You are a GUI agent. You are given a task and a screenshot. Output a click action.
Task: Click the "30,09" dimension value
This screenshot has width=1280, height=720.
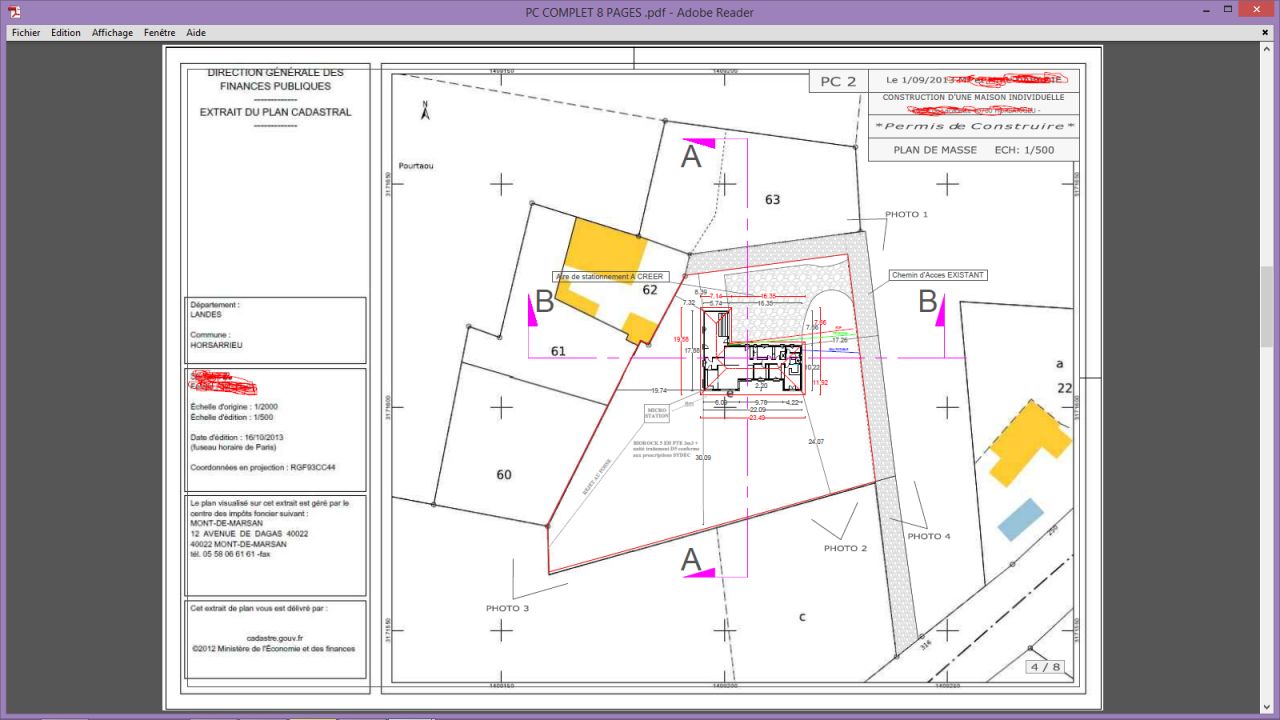[703, 457]
